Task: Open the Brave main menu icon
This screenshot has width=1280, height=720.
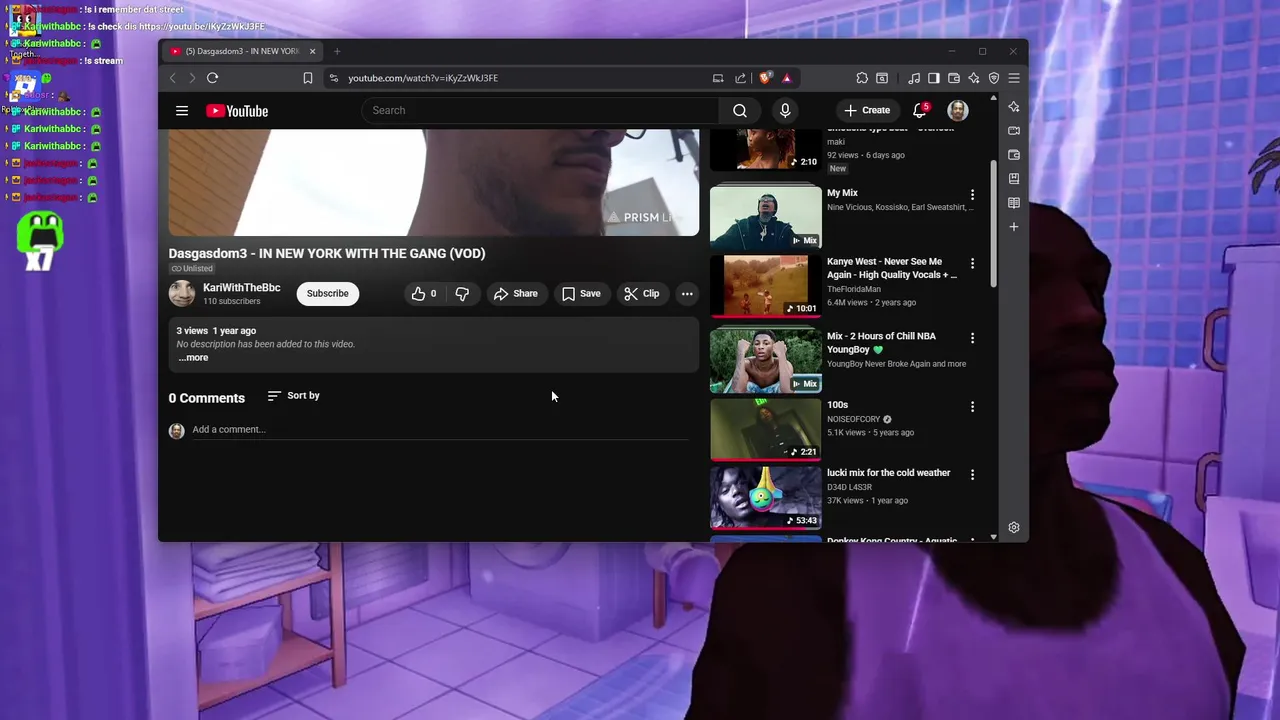Action: [x=1014, y=78]
